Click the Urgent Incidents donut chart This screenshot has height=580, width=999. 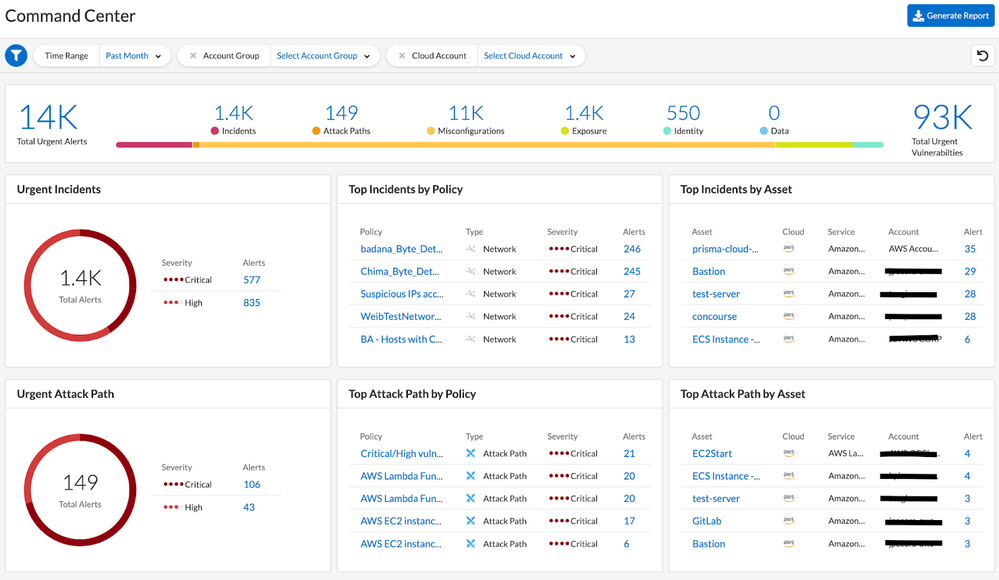(x=80, y=285)
